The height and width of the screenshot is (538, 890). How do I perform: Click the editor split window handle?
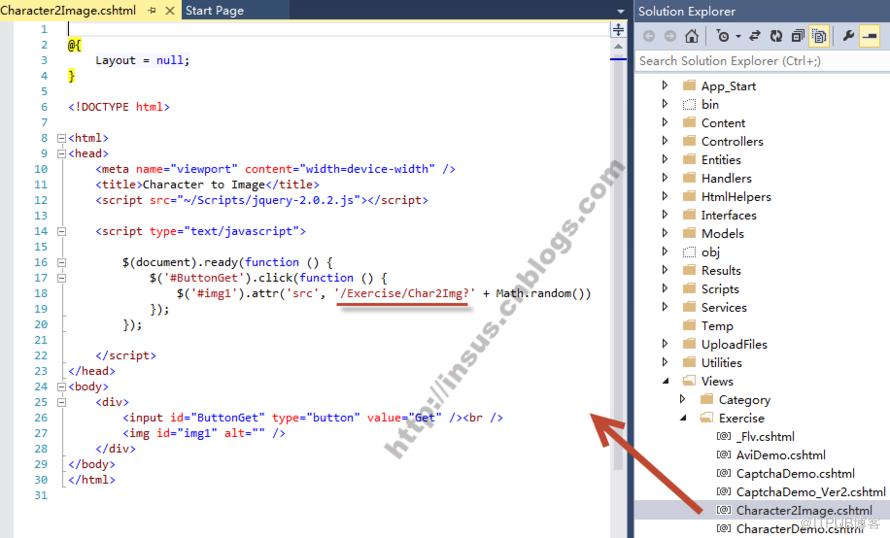click(x=618, y=29)
